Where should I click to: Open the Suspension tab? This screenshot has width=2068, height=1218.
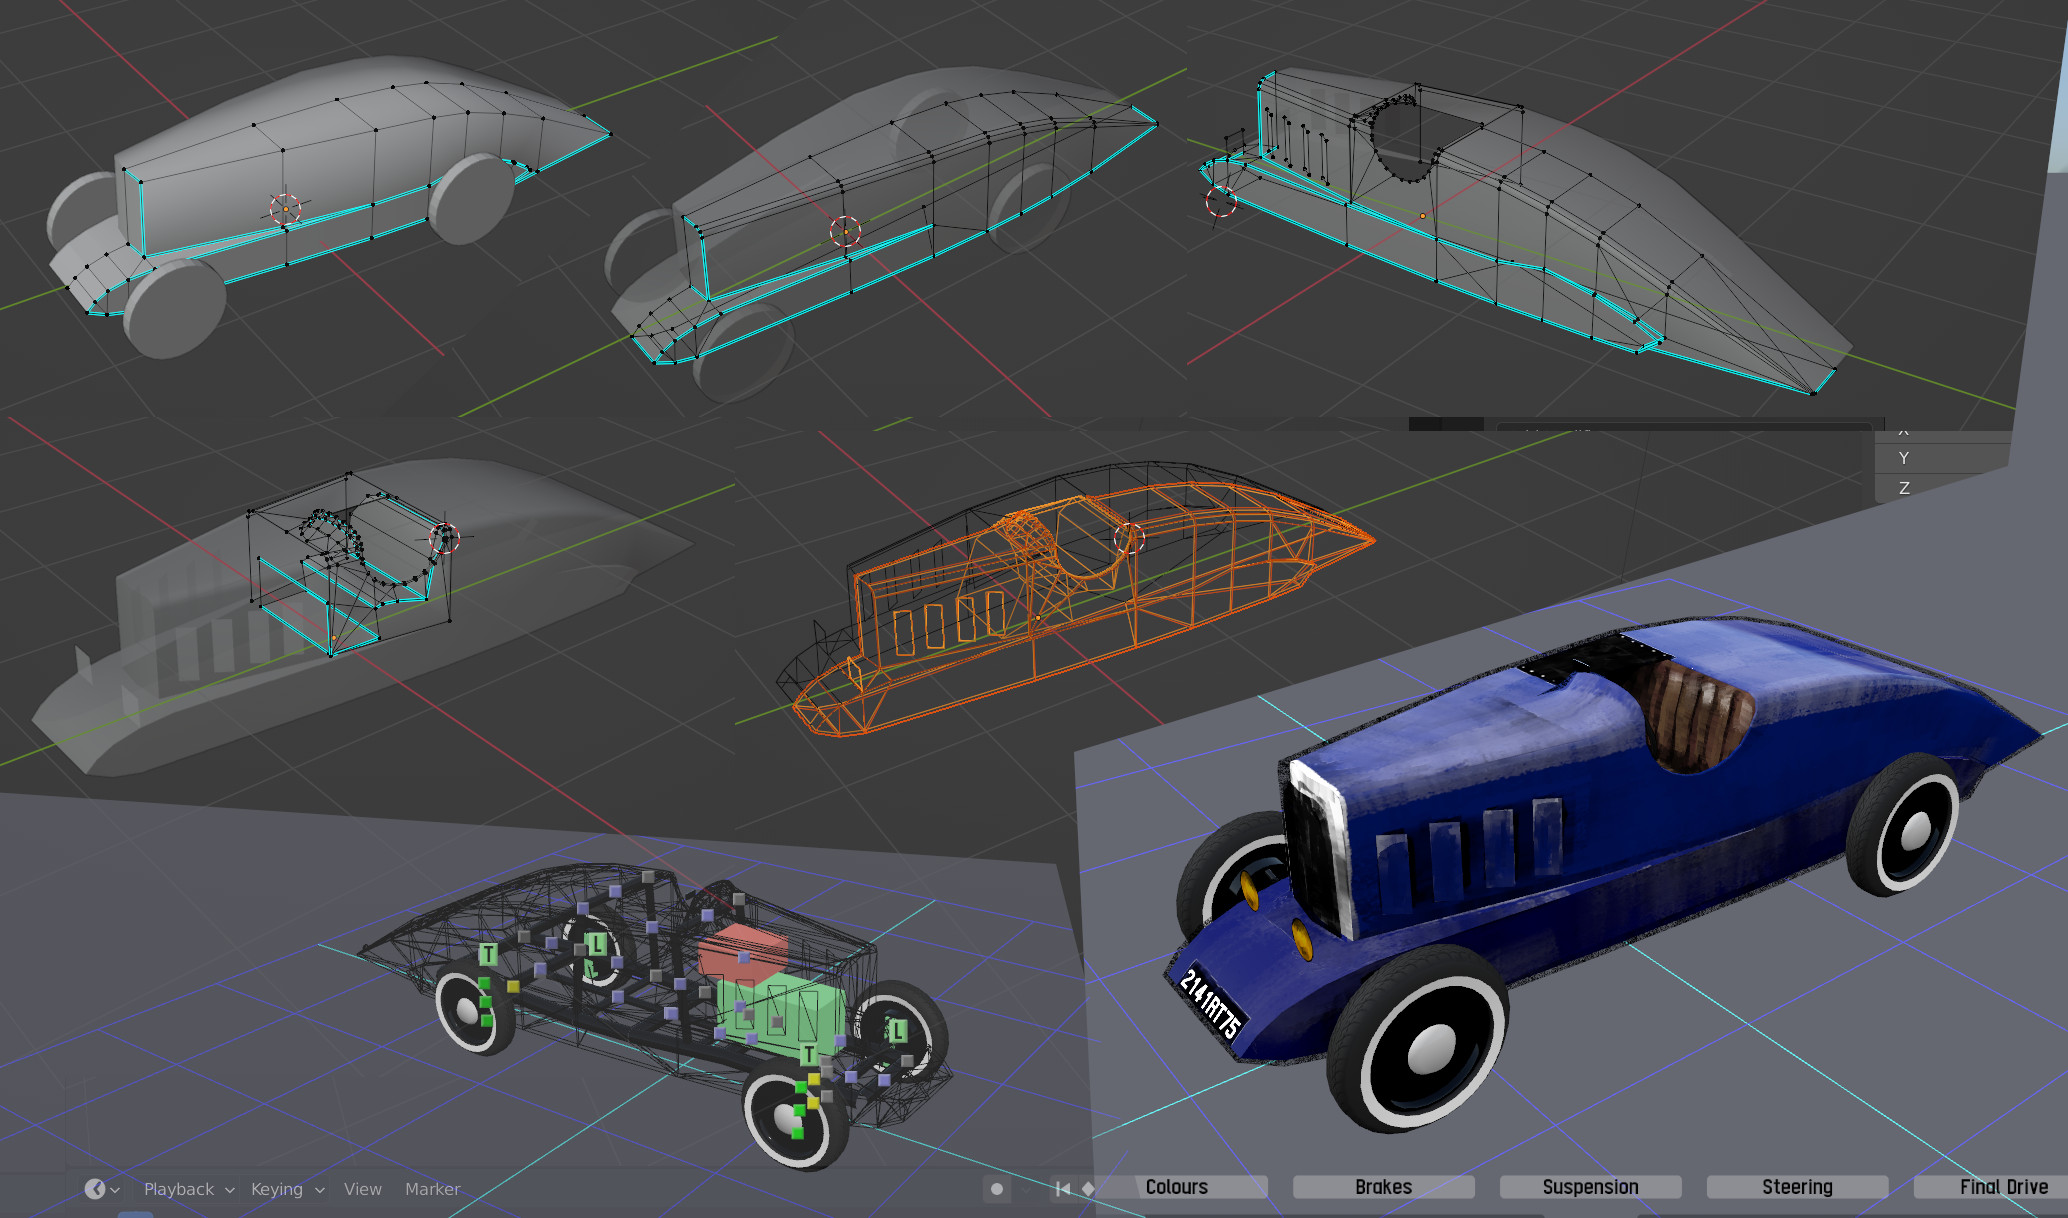[x=1590, y=1187]
